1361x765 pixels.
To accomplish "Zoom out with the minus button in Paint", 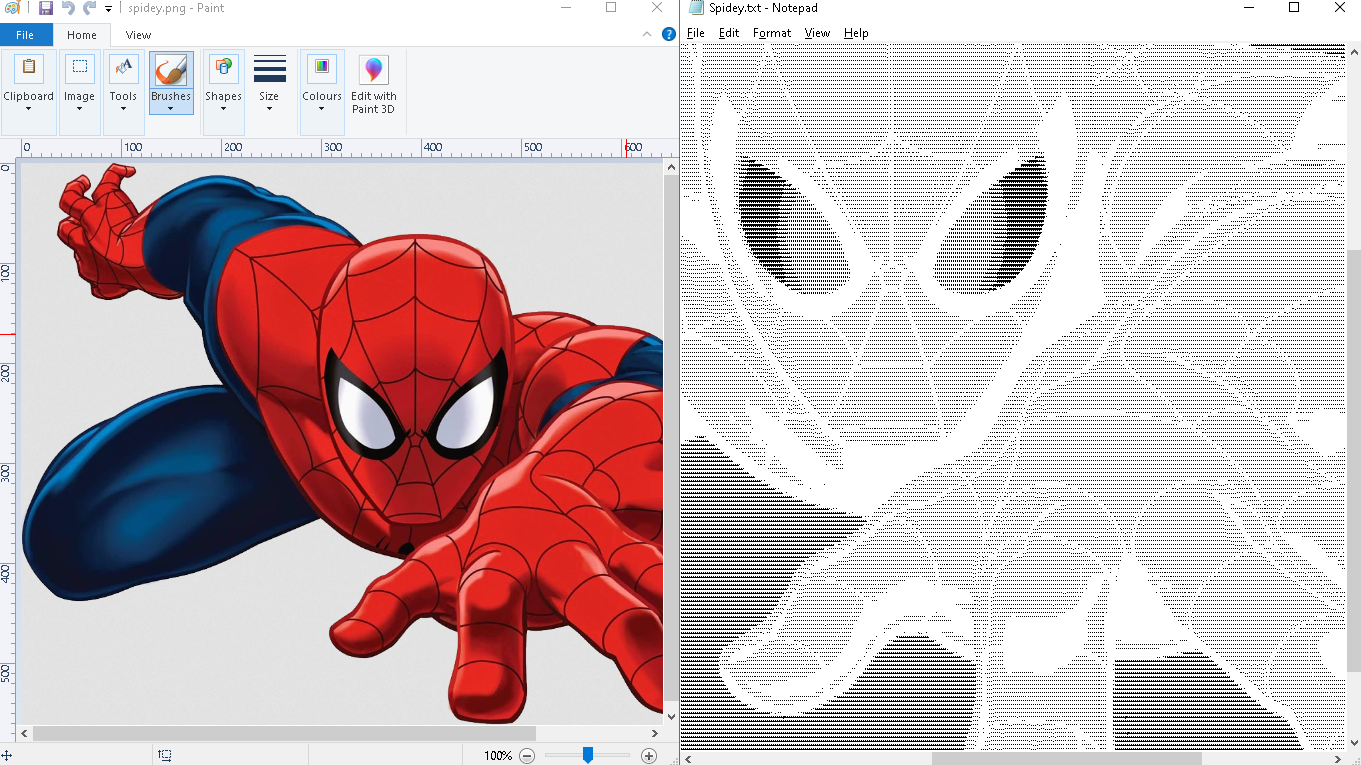I will point(527,756).
